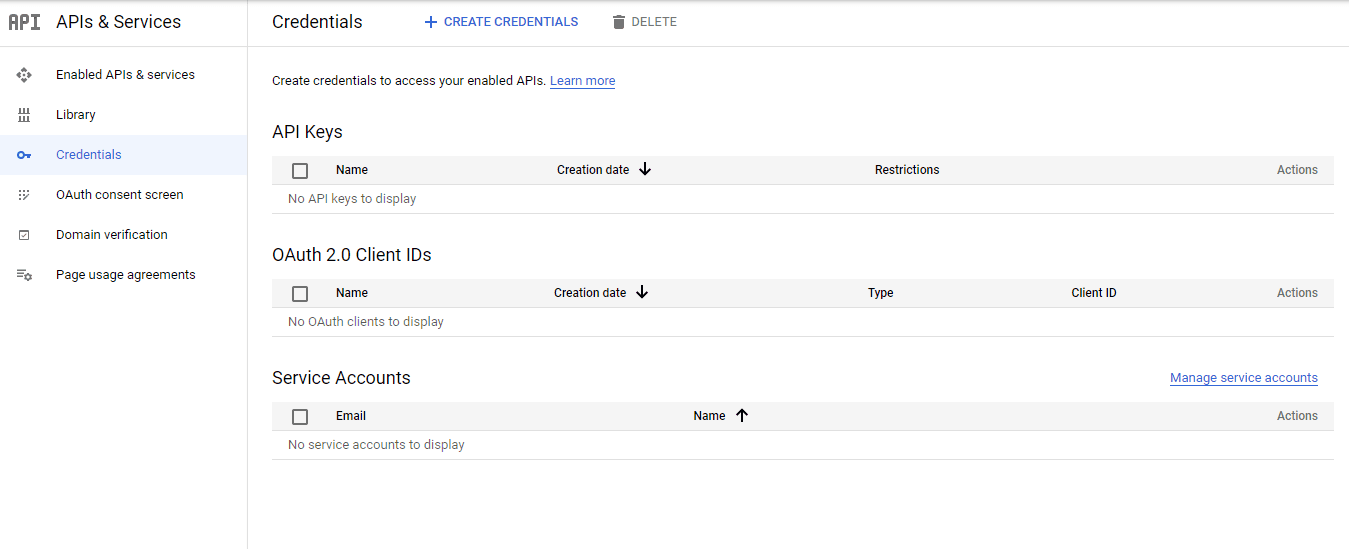Image resolution: width=1349 pixels, height=549 pixels.
Task: Go to Enabled APIs & services
Action: coord(125,75)
